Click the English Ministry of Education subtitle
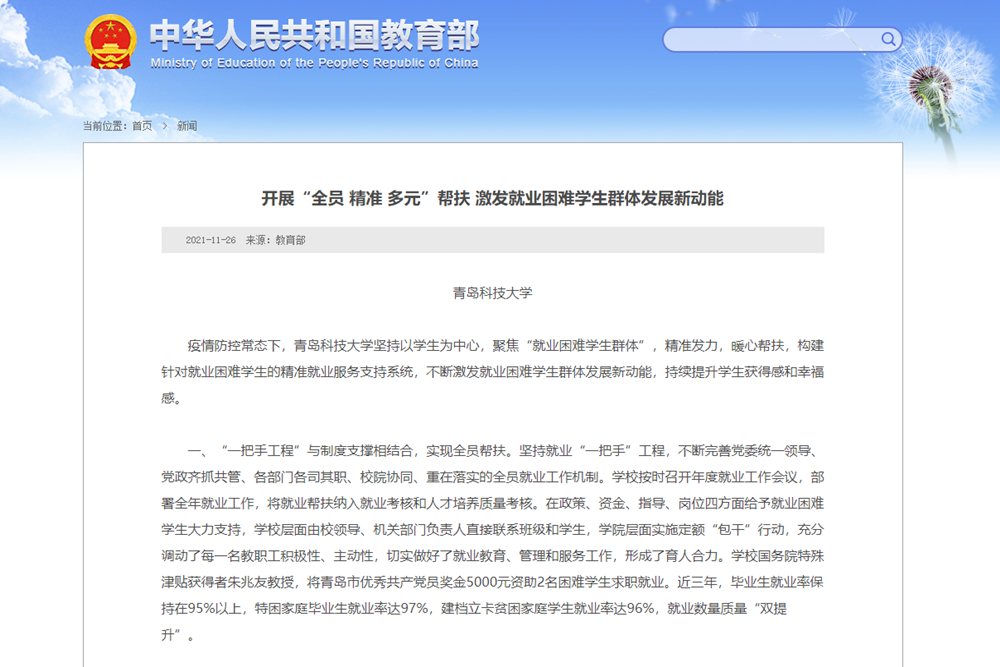 click(x=314, y=63)
